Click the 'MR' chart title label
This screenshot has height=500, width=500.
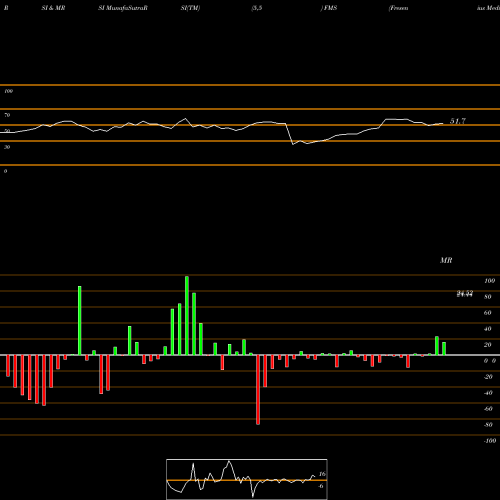pyautogui.click(x=446, y=260)
